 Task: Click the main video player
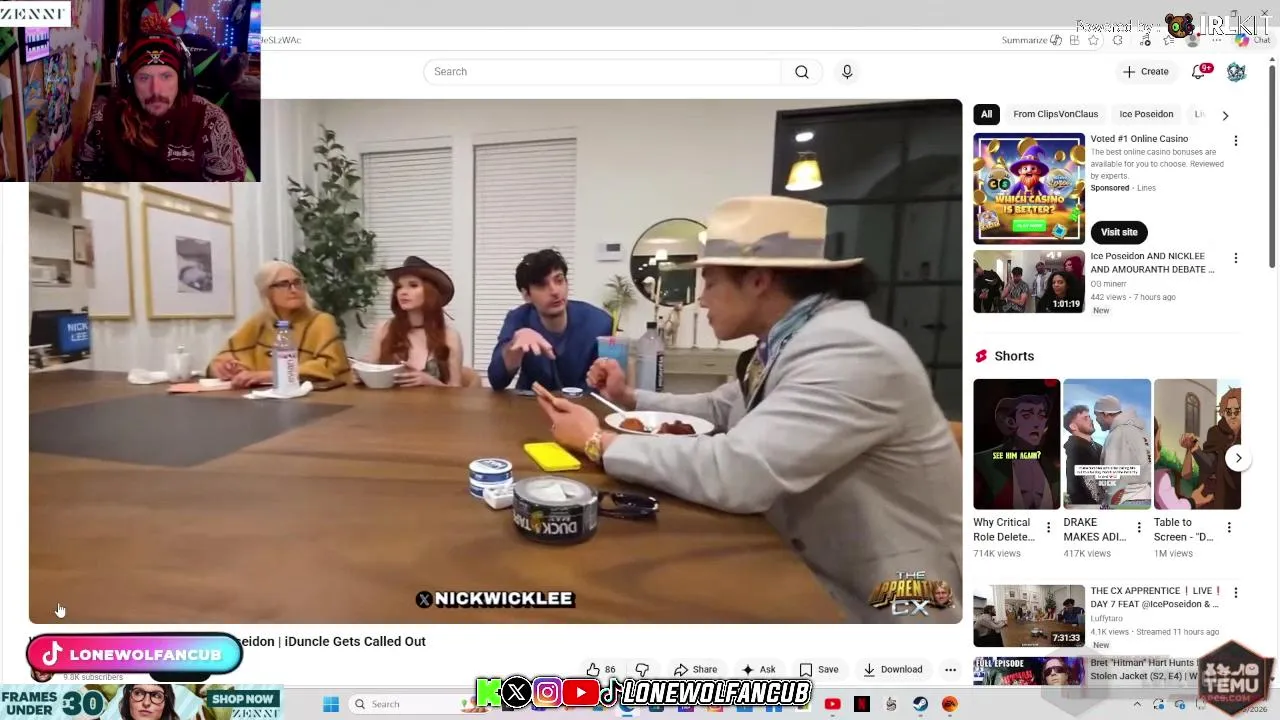pyautogui.click(x=496, y=361)
